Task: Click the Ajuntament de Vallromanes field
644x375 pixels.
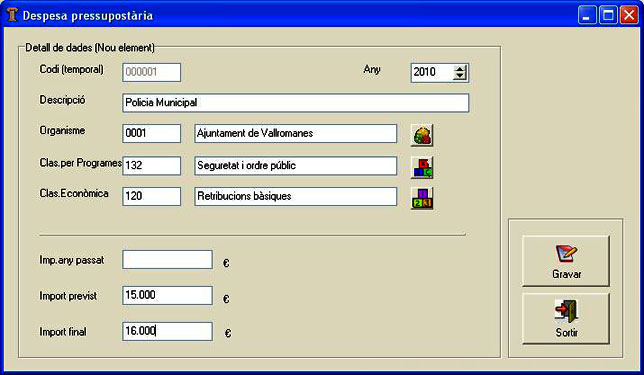Action: coord(296,133)
